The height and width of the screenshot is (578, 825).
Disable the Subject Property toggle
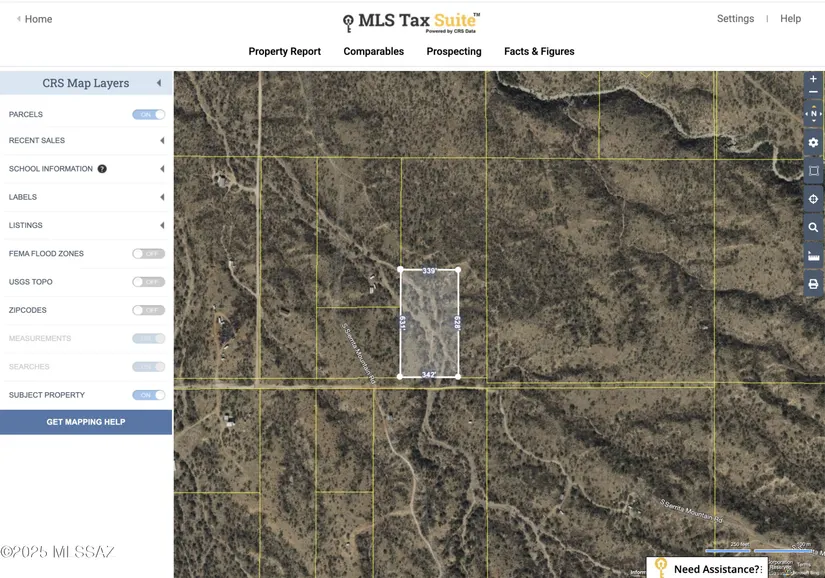pos(148,395)
